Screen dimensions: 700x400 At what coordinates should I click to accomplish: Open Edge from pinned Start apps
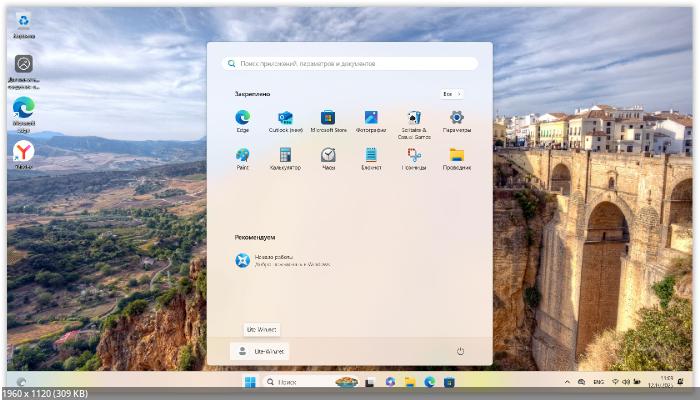pyautogui.click(x=242, y=118)
